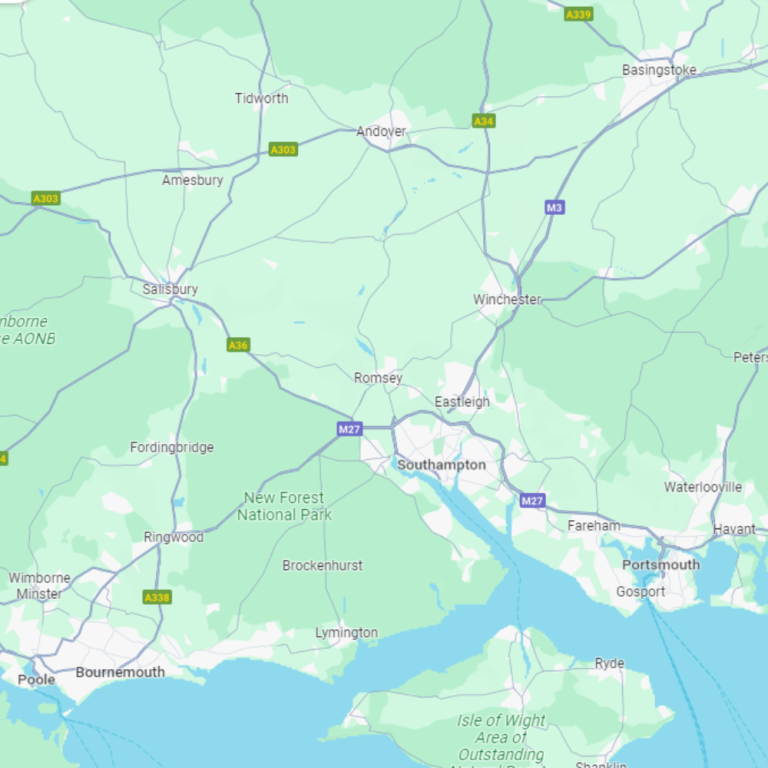Screen dimensions: 768x768
Task: Select the A339 road marker
Action: 578,14
